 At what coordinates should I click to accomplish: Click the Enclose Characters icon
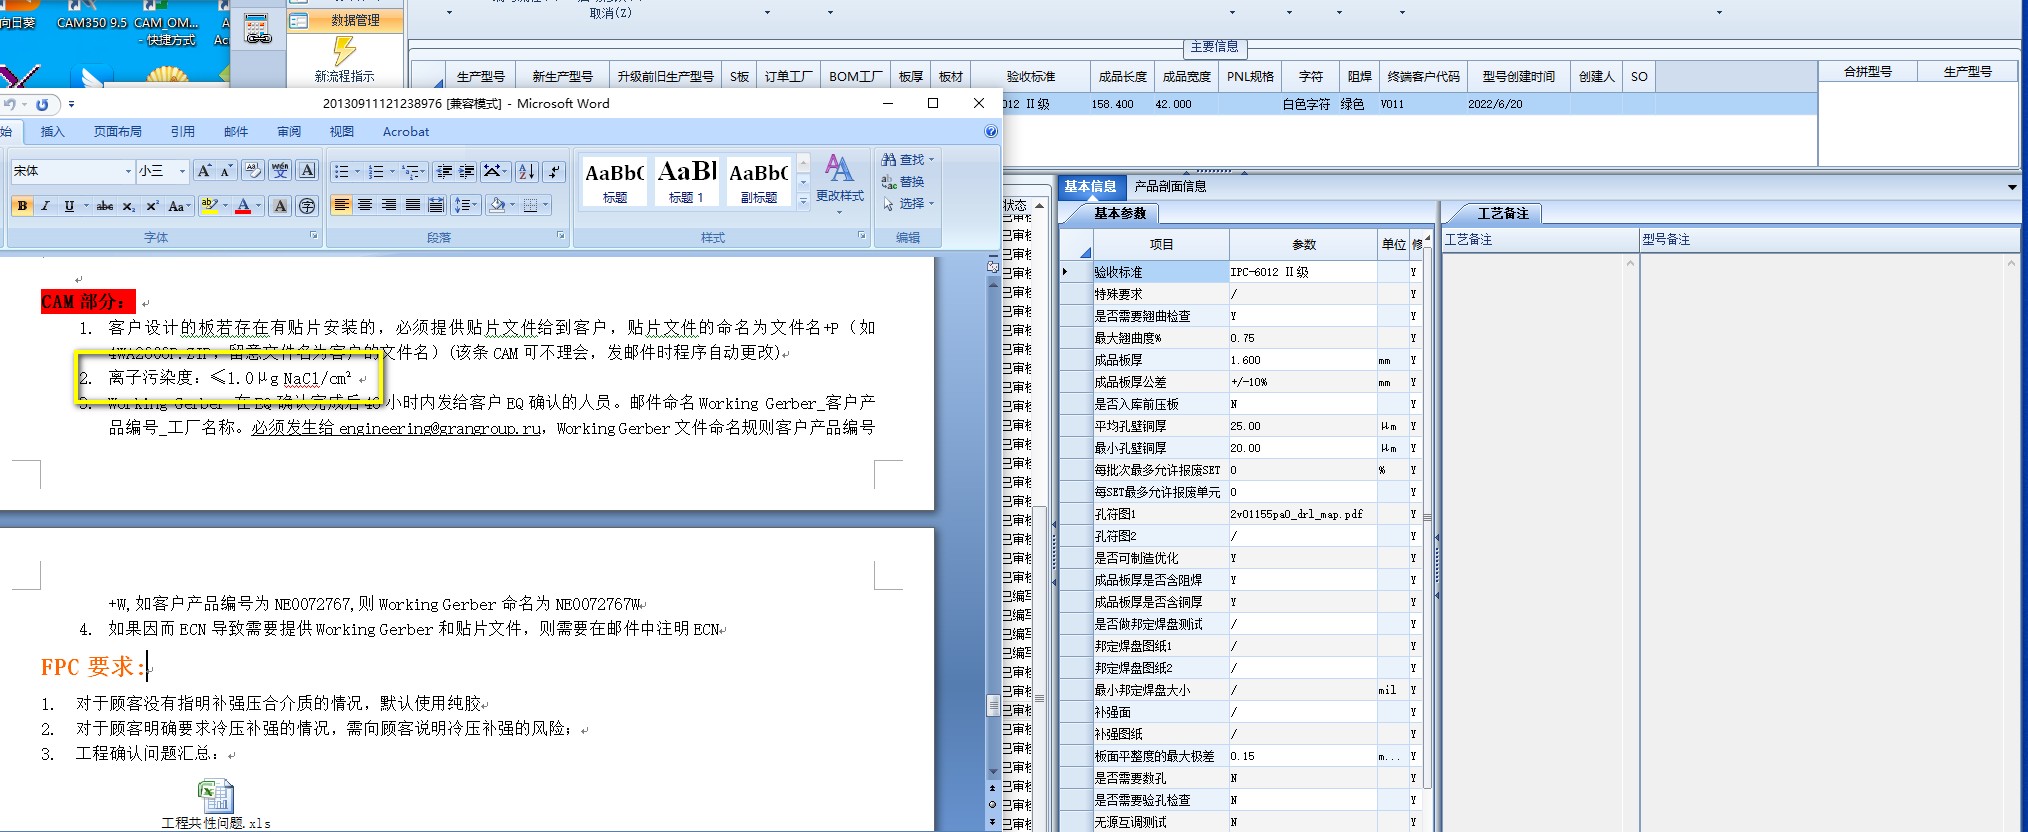307,206
